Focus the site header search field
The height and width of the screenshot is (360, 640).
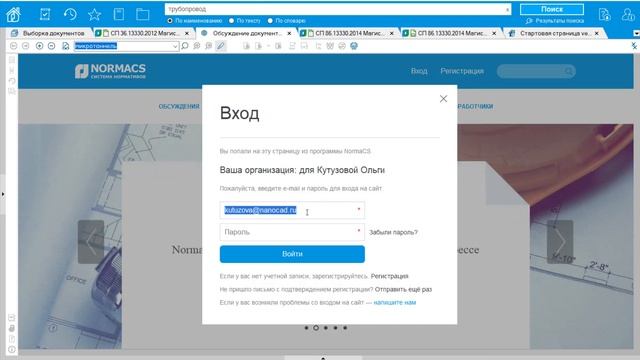536,71
